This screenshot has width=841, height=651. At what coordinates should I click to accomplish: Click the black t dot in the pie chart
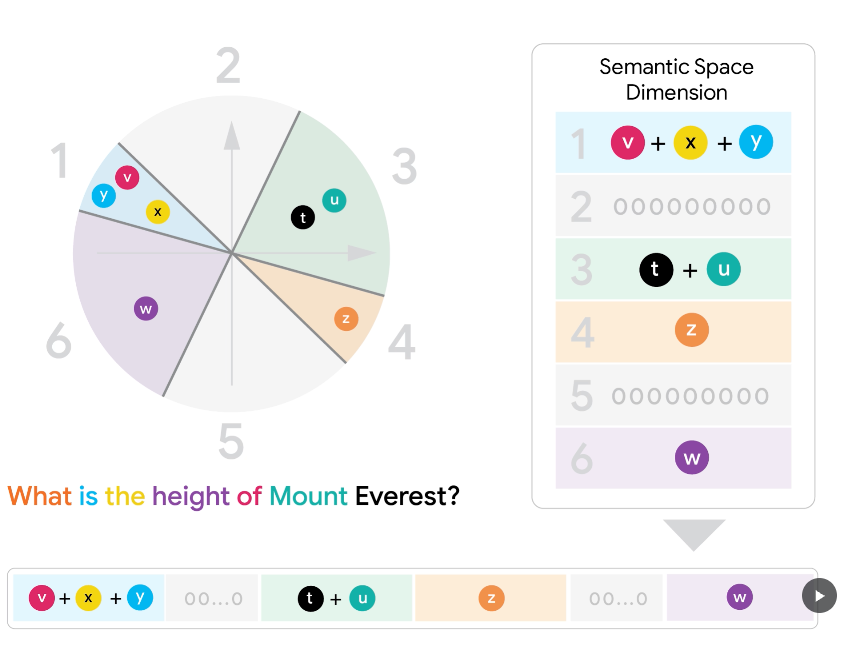(x=303, y=217)
